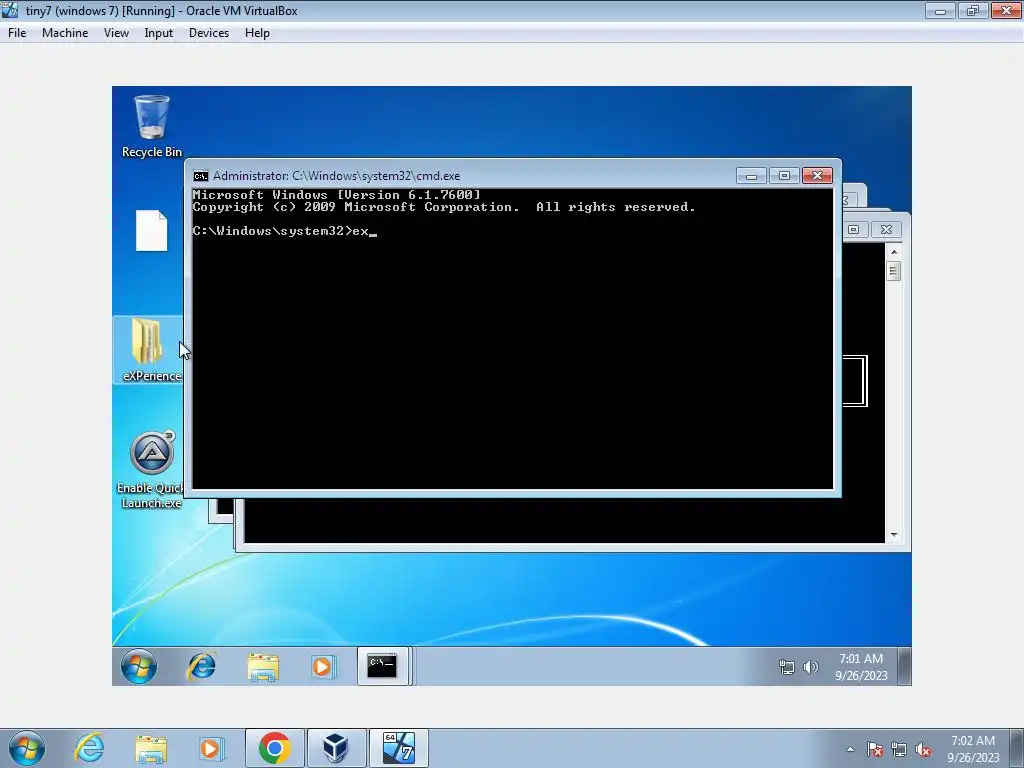The image size is (1024, 768).
Task: Open the Input menu
Action: pos(159,33)
